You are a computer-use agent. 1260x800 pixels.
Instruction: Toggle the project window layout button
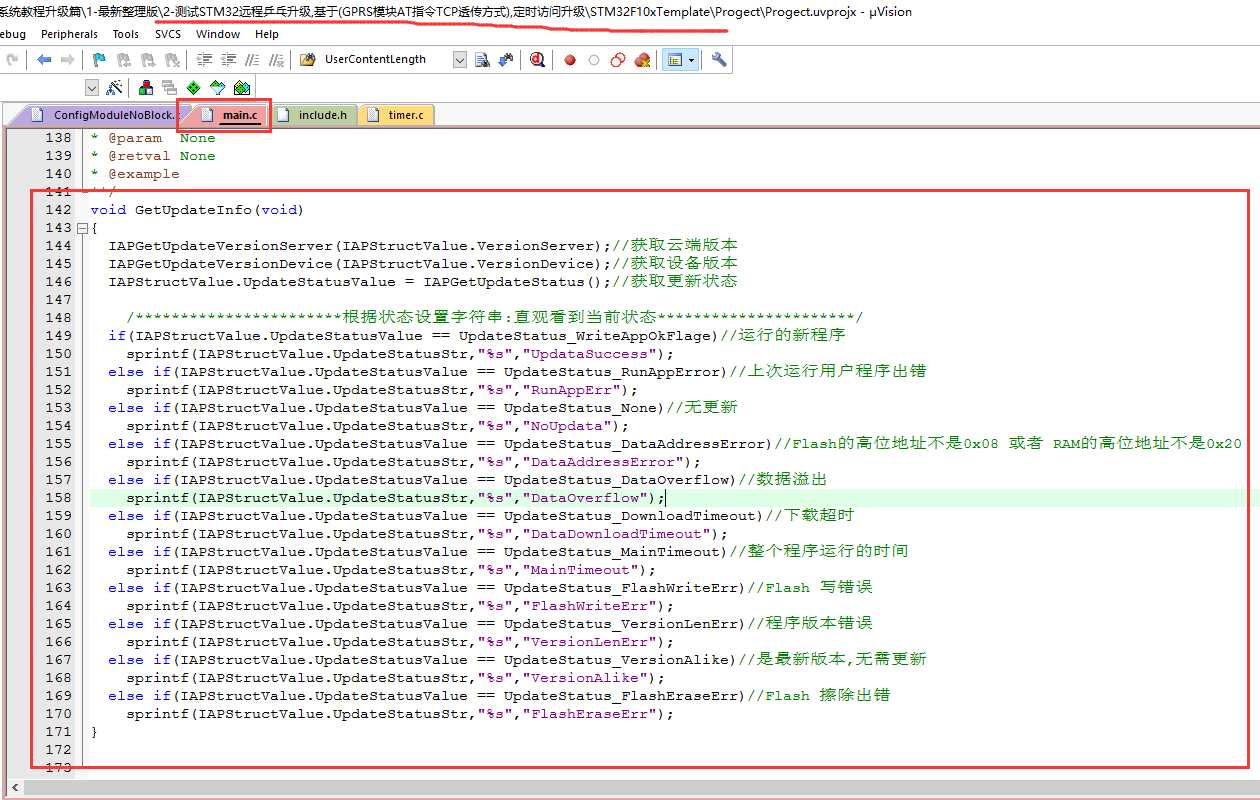(674, 60)
